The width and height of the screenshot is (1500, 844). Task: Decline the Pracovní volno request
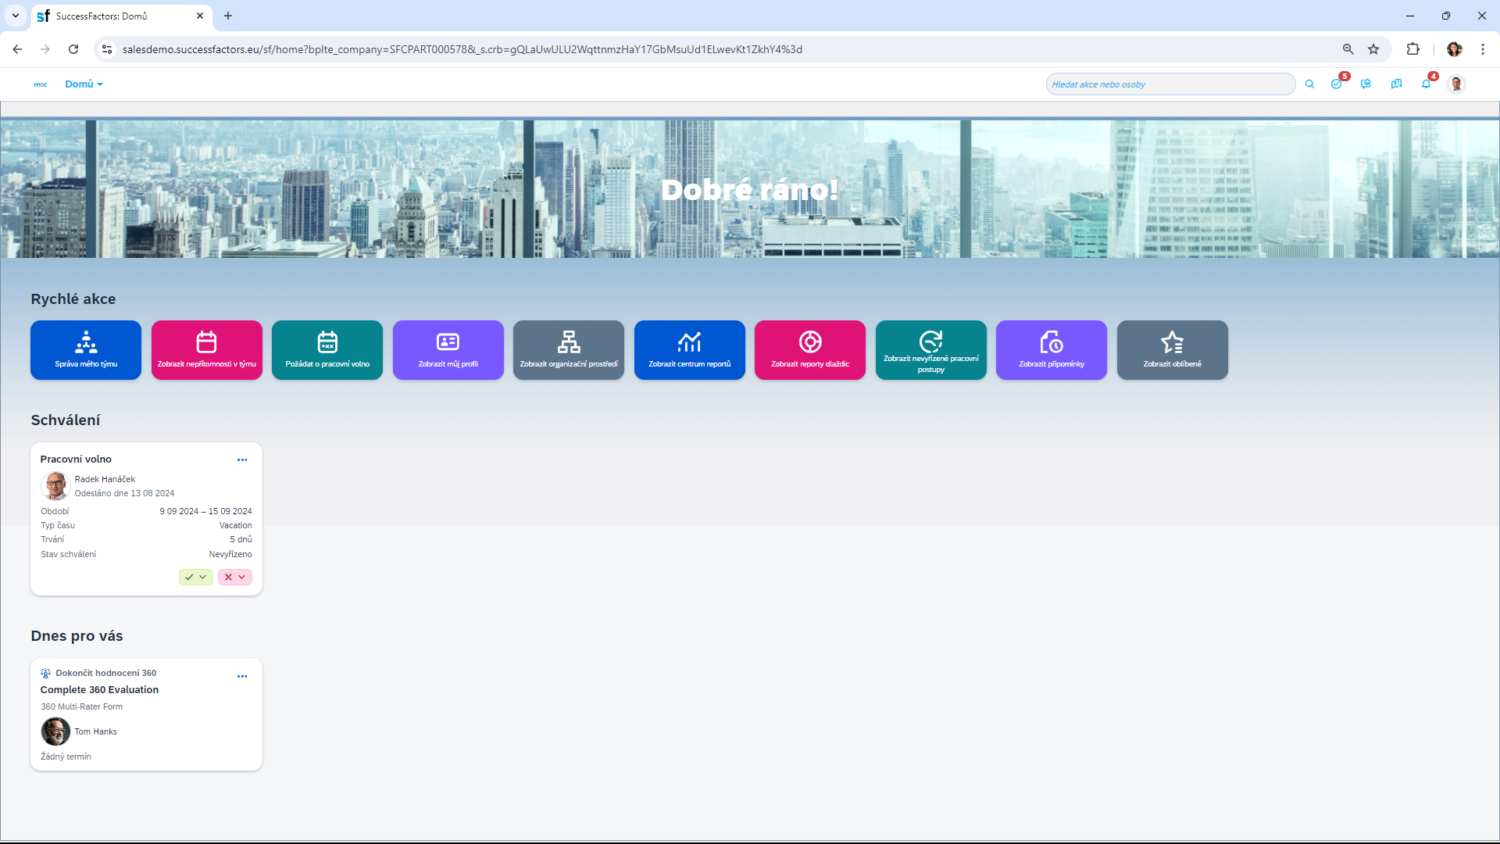tap(229, 577)
